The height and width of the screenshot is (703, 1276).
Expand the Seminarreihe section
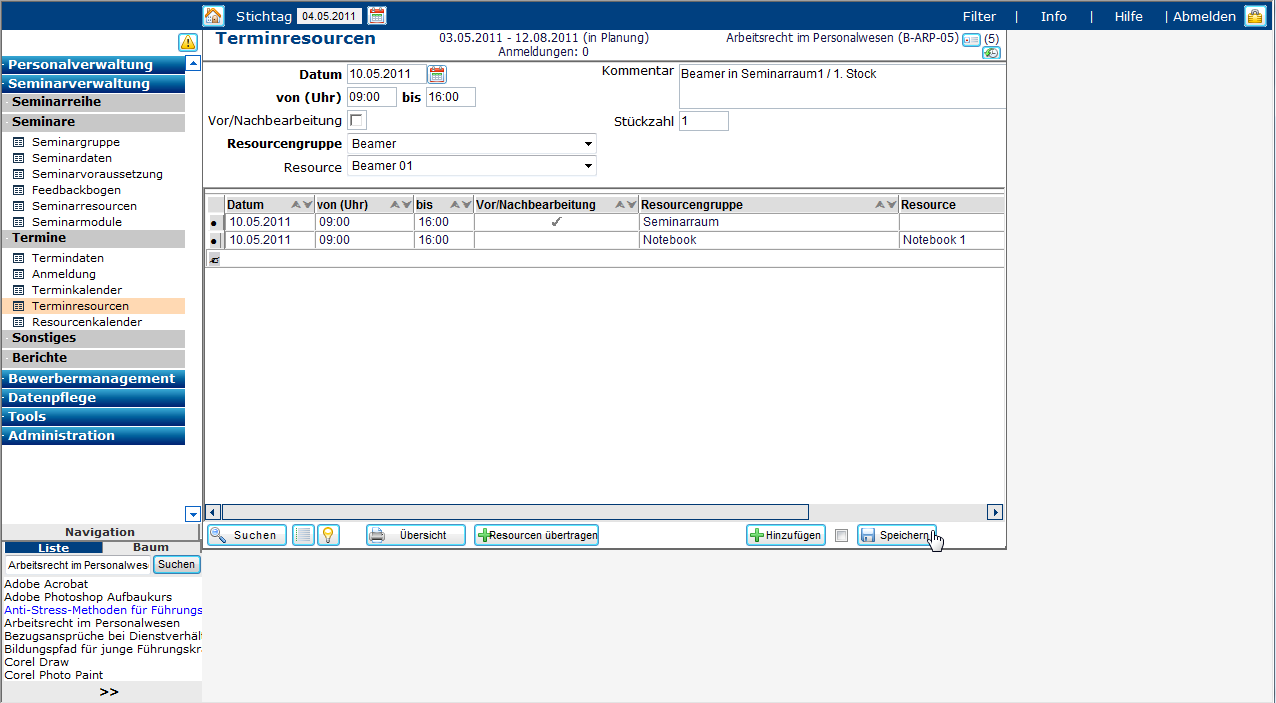[93, 102]
